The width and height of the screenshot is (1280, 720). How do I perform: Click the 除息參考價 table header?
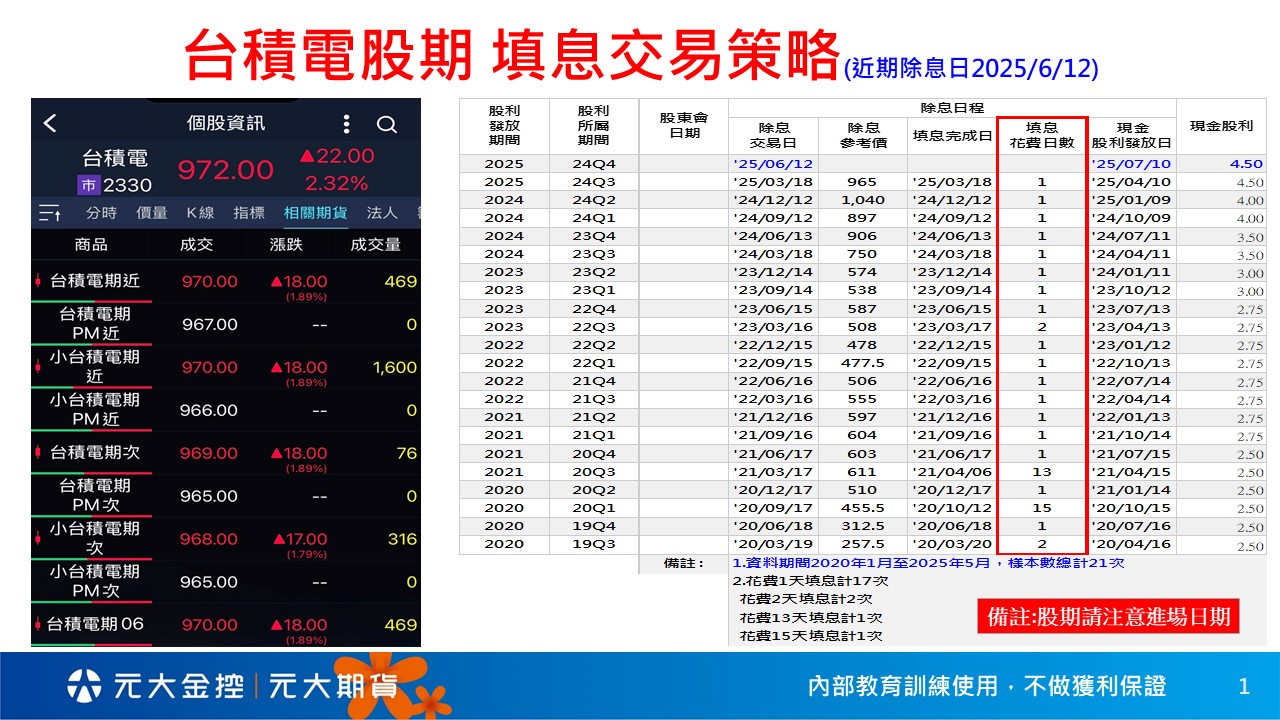pos(863,135)
